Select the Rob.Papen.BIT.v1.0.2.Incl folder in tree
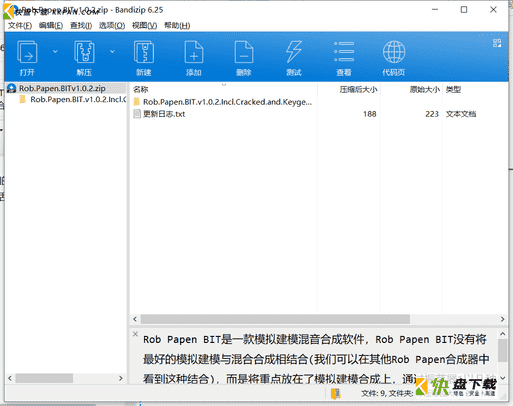Viewport: 513px width, 406px height. point(78,99)
